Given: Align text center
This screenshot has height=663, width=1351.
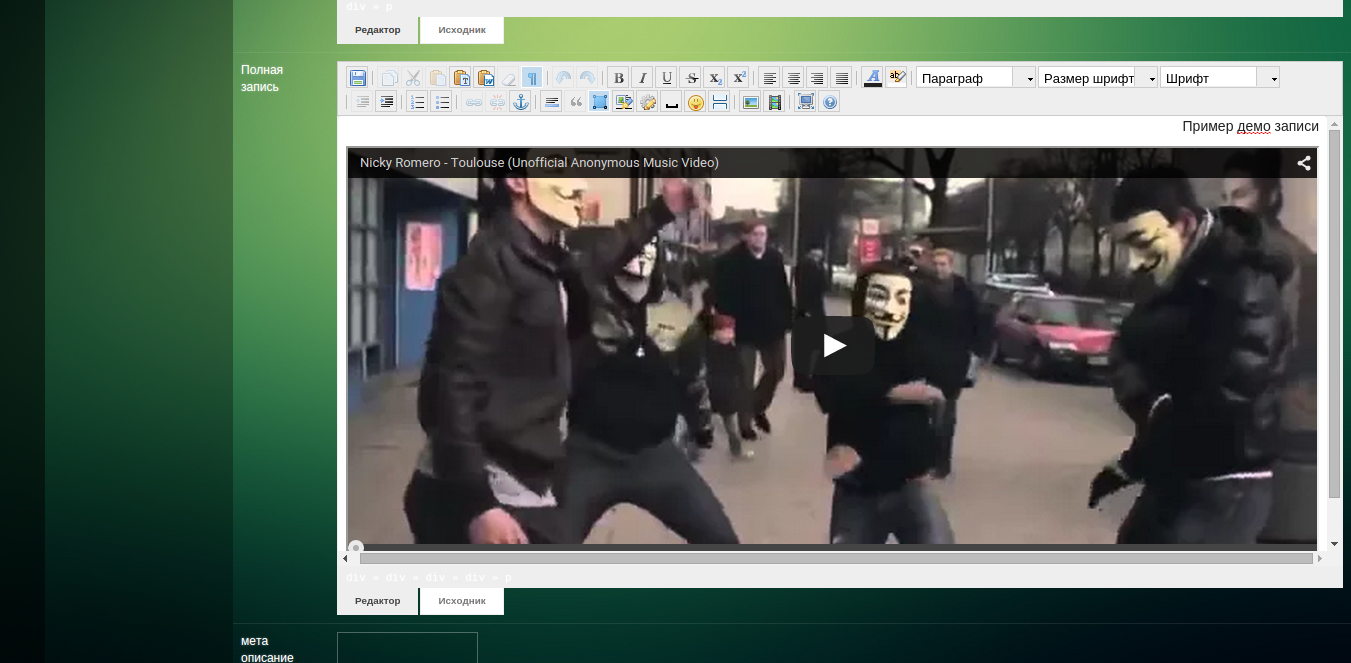Looking at the screenshot, I should 793,78.
